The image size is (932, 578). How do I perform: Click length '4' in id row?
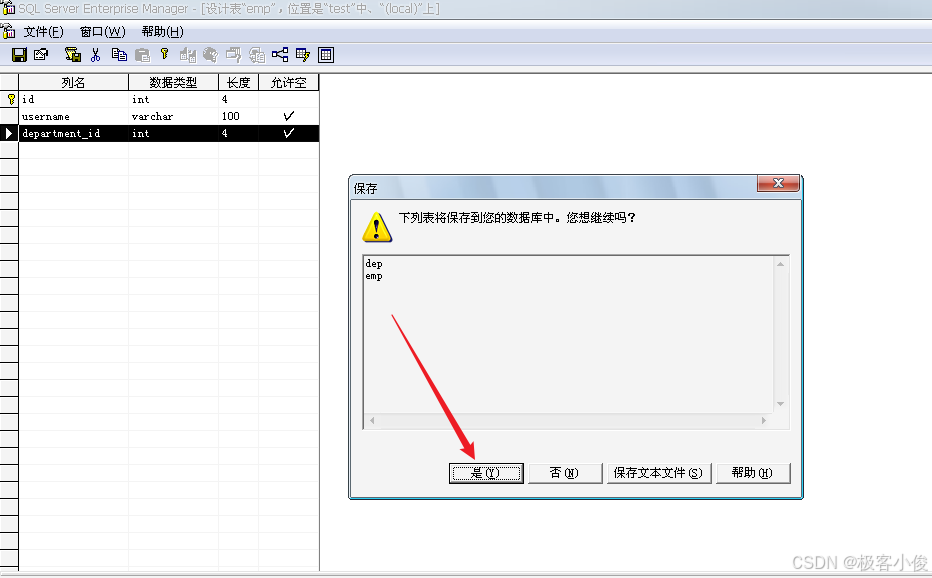pyautogui.click(x=238, y=99)
